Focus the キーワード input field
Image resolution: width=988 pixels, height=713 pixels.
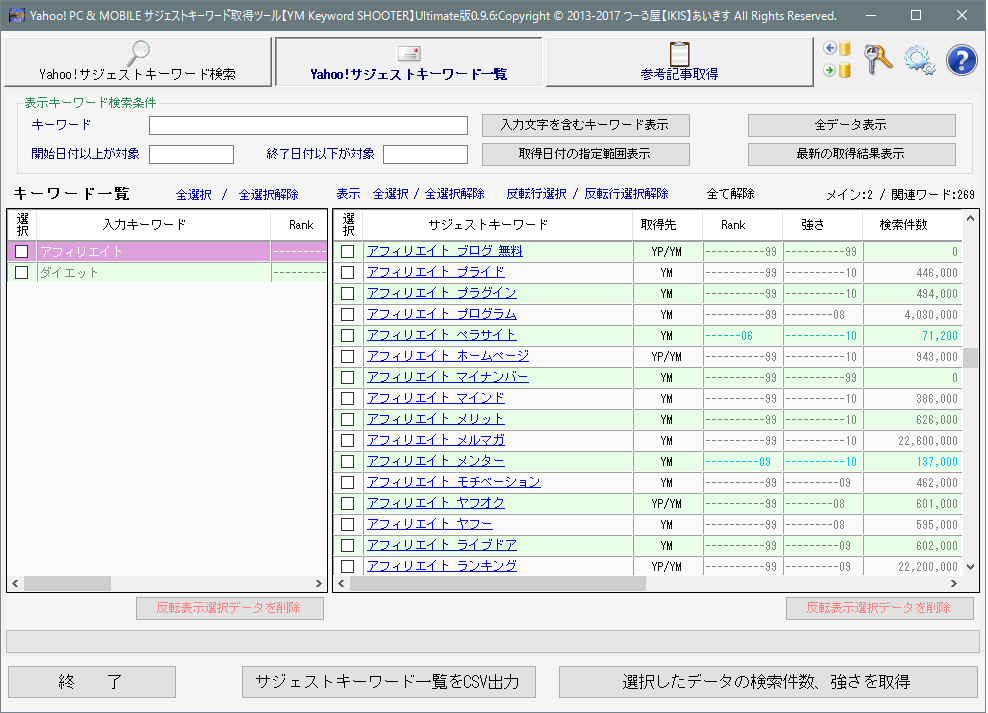(x=308, y=125)
